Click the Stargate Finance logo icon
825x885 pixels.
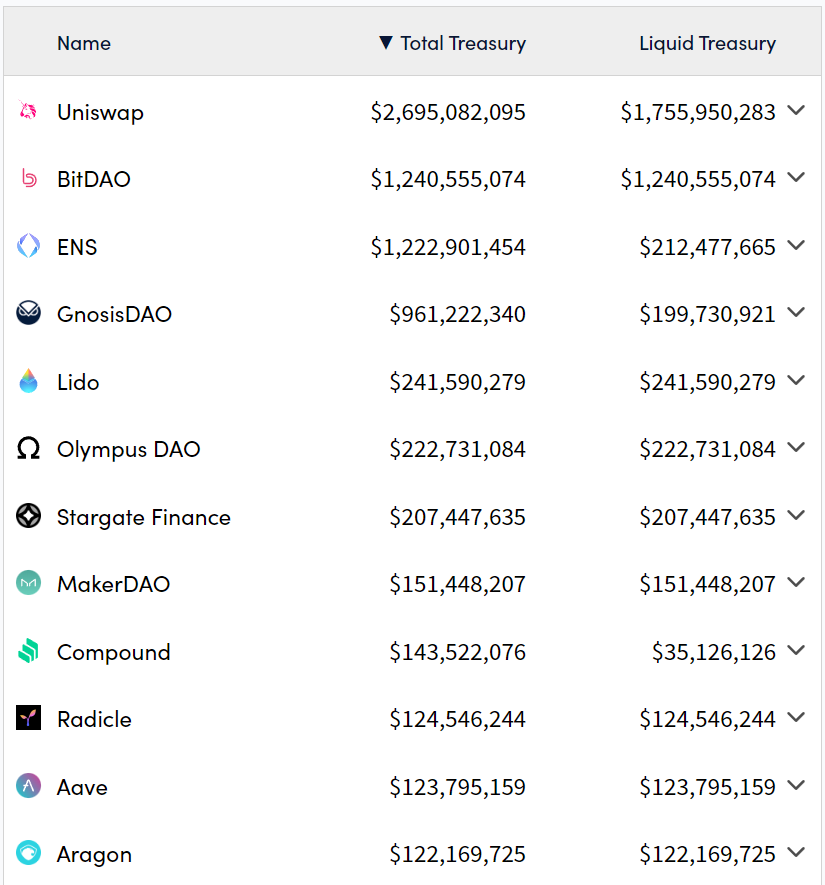pos(28,516)
